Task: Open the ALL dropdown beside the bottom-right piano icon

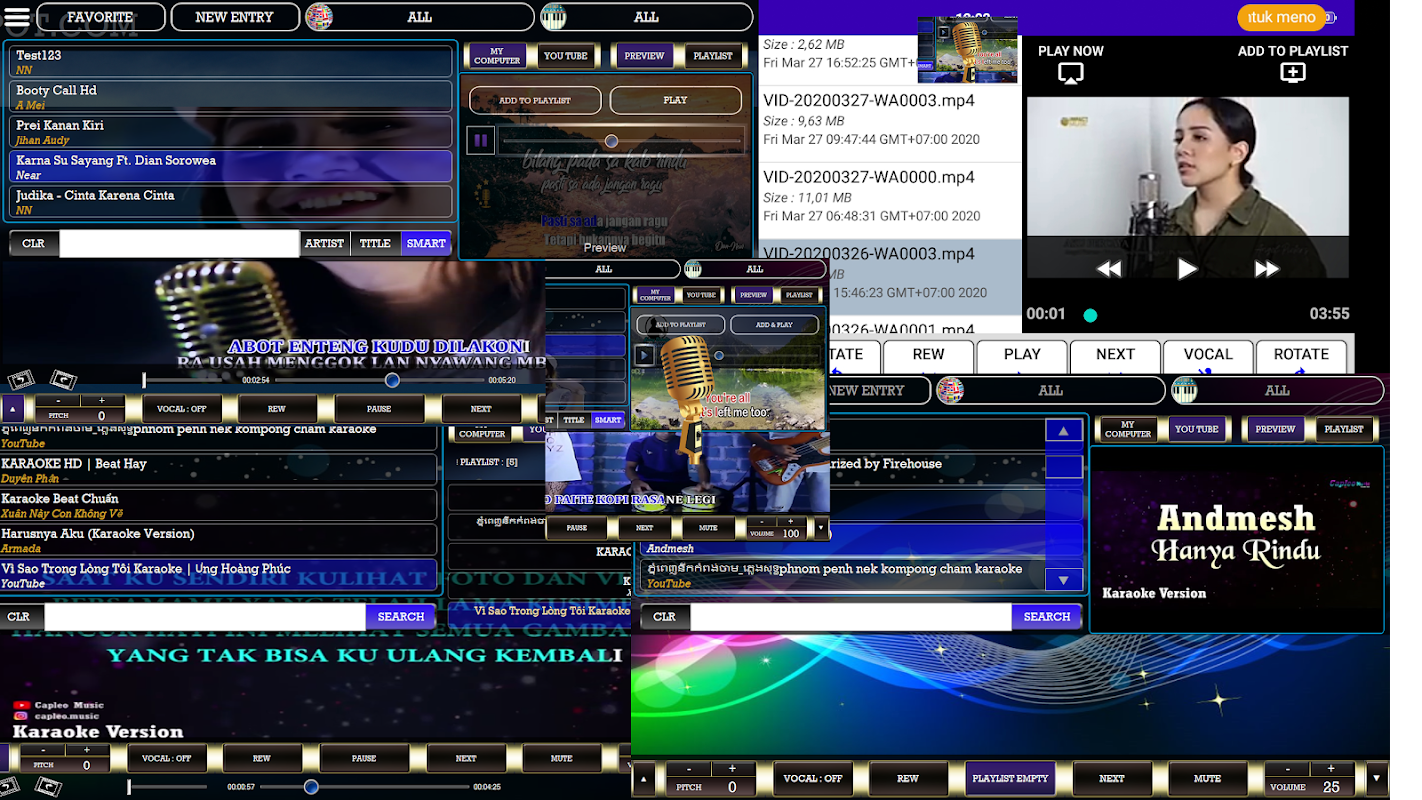Action: point(1278,390)
